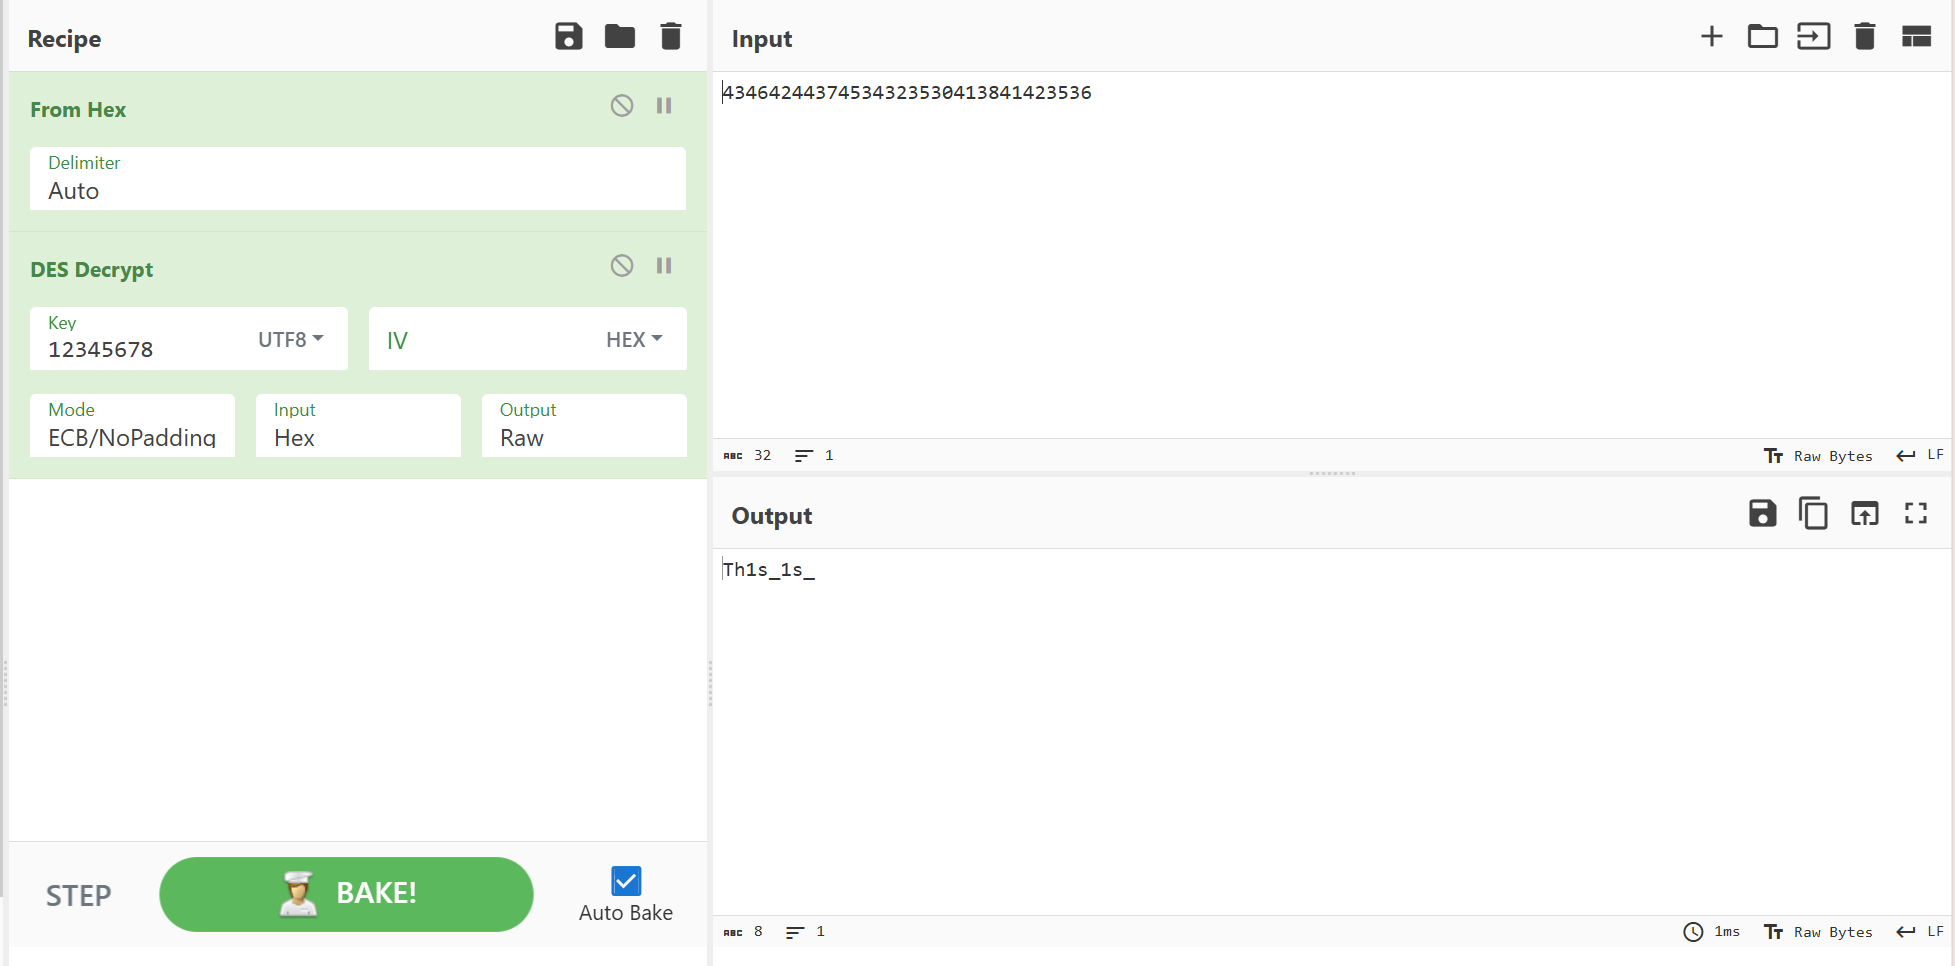Replace input with output

(x=1864, y=514)
